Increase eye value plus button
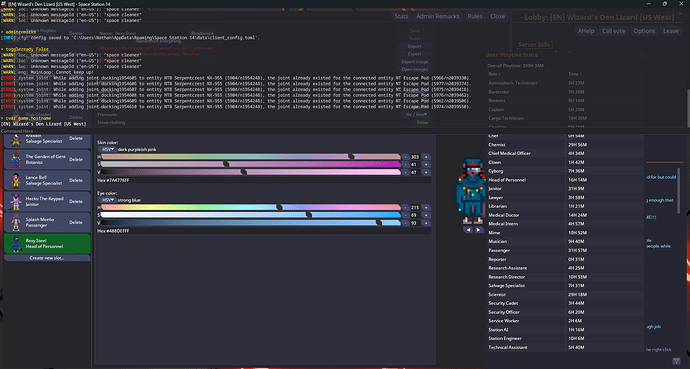The height and width of the screenshot is (369, 690). 426,223
